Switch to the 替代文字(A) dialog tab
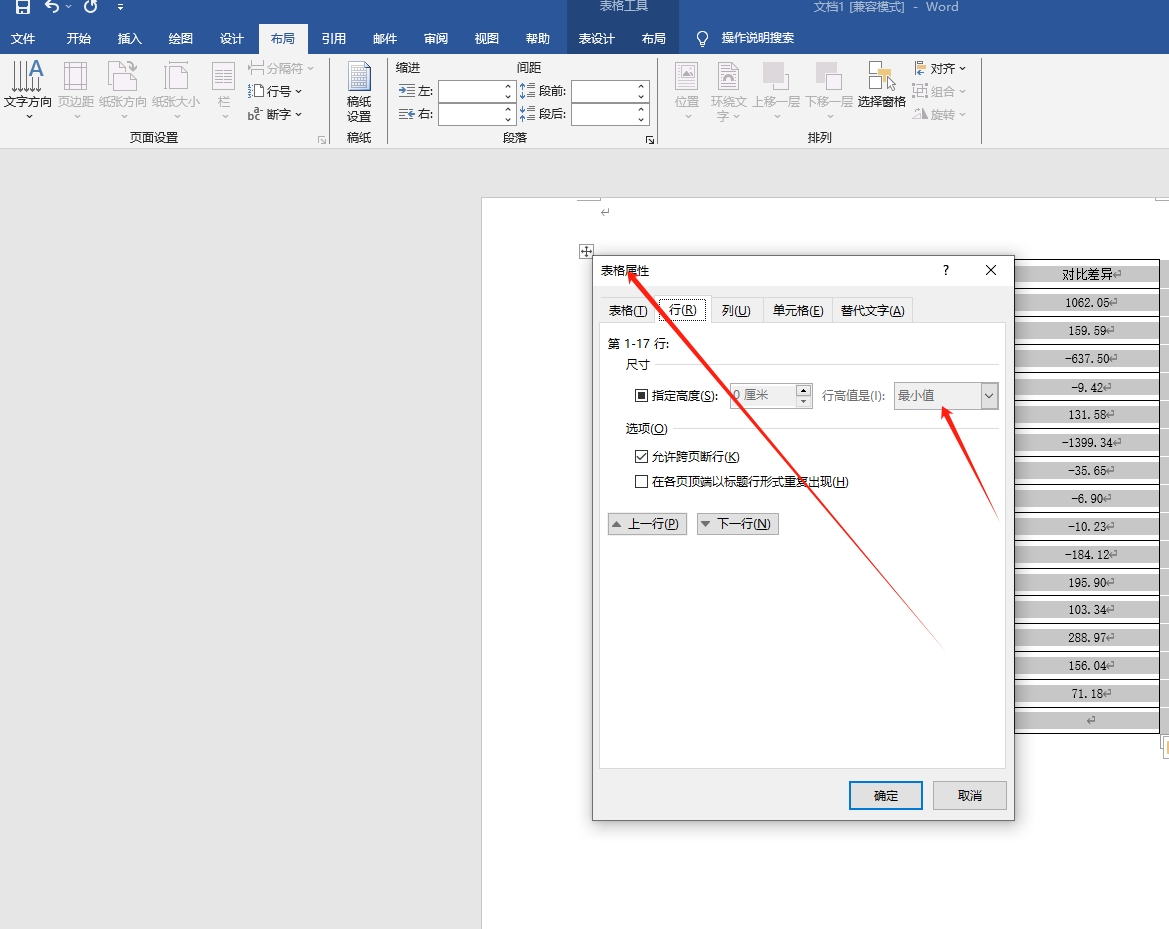The width and height of the screenshot is (1169, 929). 872,310
